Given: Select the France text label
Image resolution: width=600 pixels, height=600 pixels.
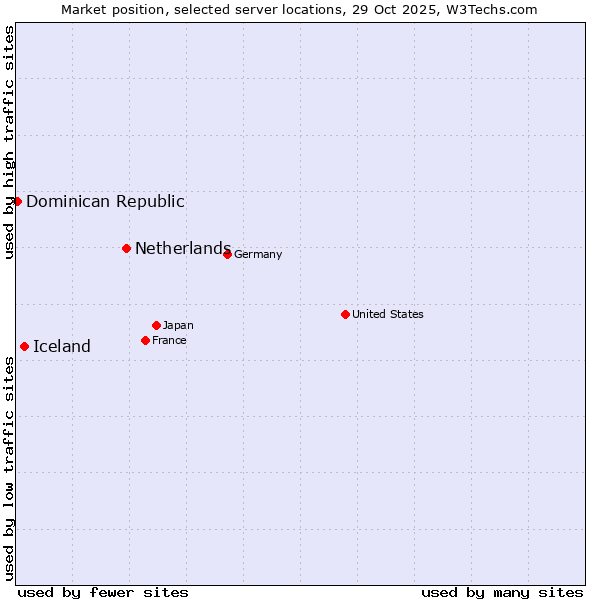Looking at the screenshot, I should tap(169, 340).
